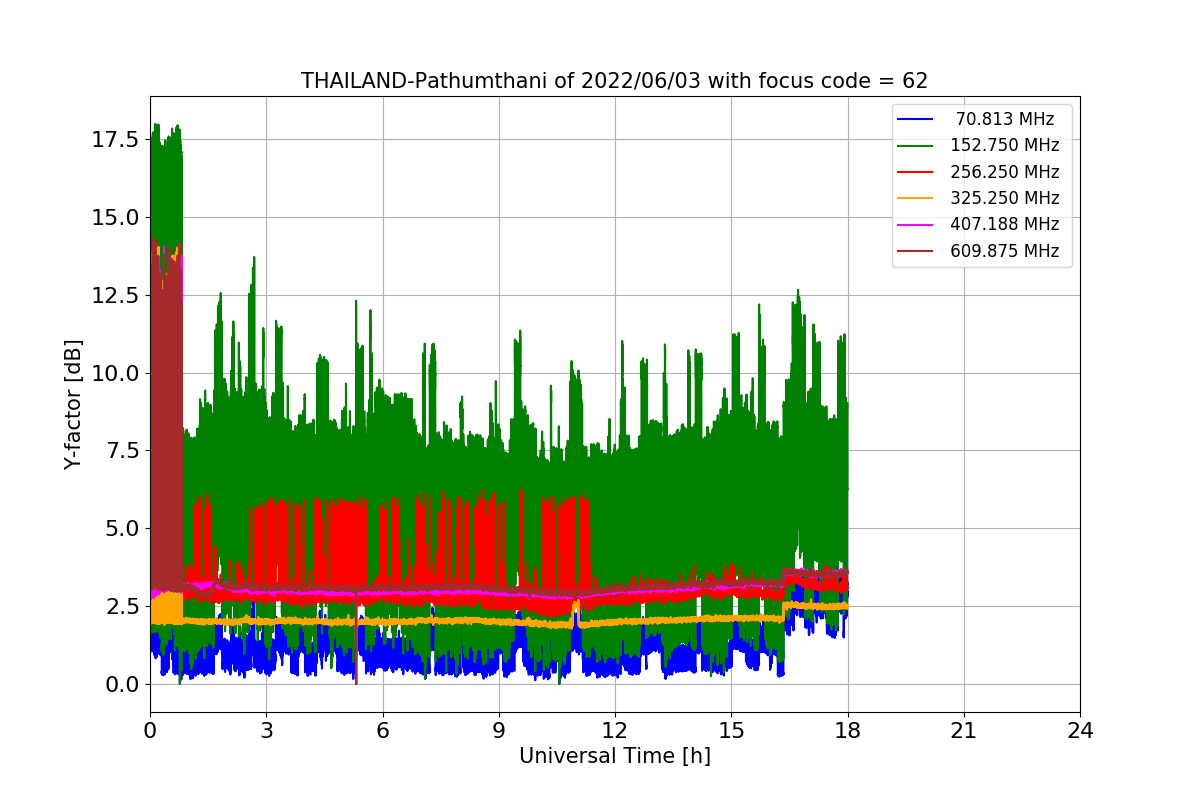Click the y-axis tick label 15.0
The width and height of the screenshot is (1200, 800).
[115, 218]
